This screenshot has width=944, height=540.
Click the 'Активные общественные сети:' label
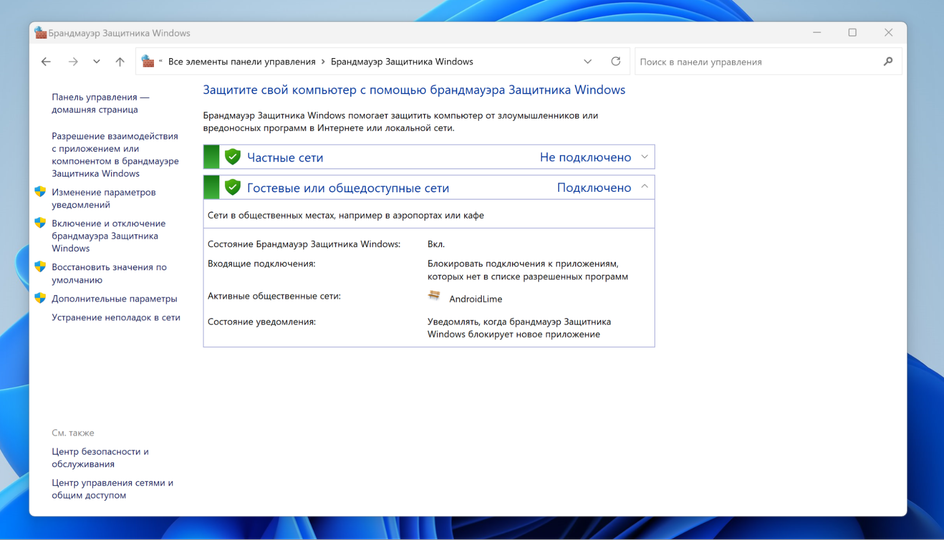[274, 296]
